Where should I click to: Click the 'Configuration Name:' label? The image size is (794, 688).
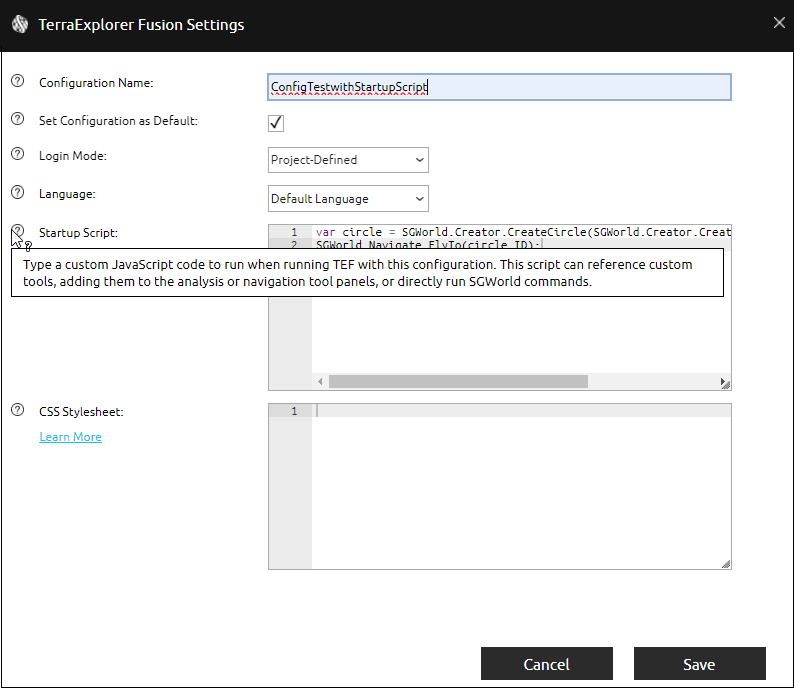[96, 83]
